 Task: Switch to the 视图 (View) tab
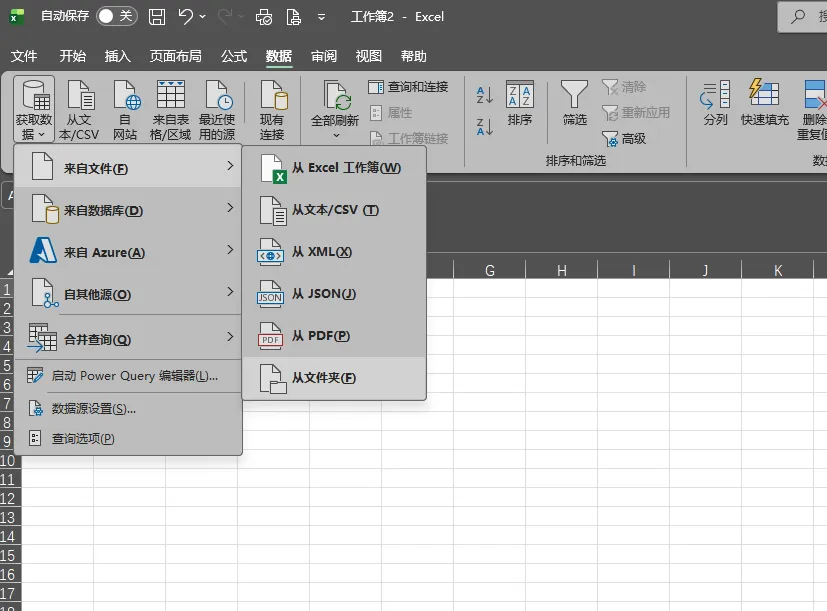[368, 56]
